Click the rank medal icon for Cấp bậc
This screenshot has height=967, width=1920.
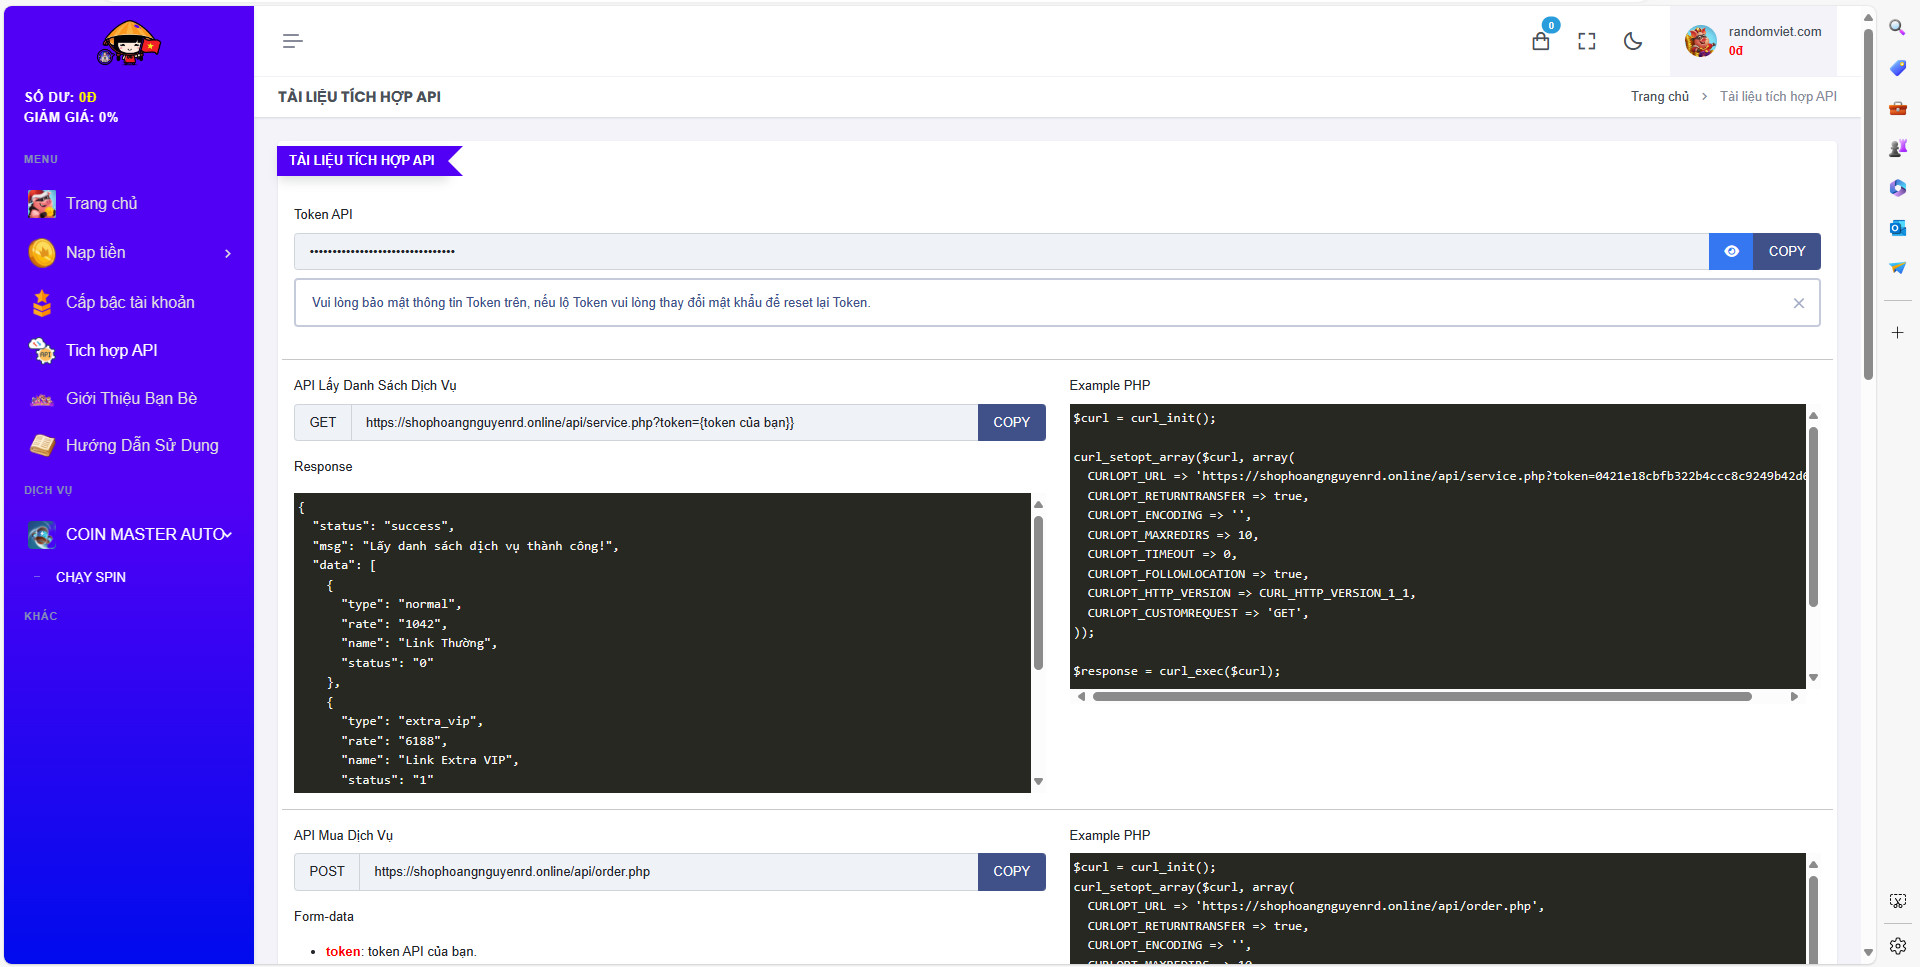[x=42, y=303]
